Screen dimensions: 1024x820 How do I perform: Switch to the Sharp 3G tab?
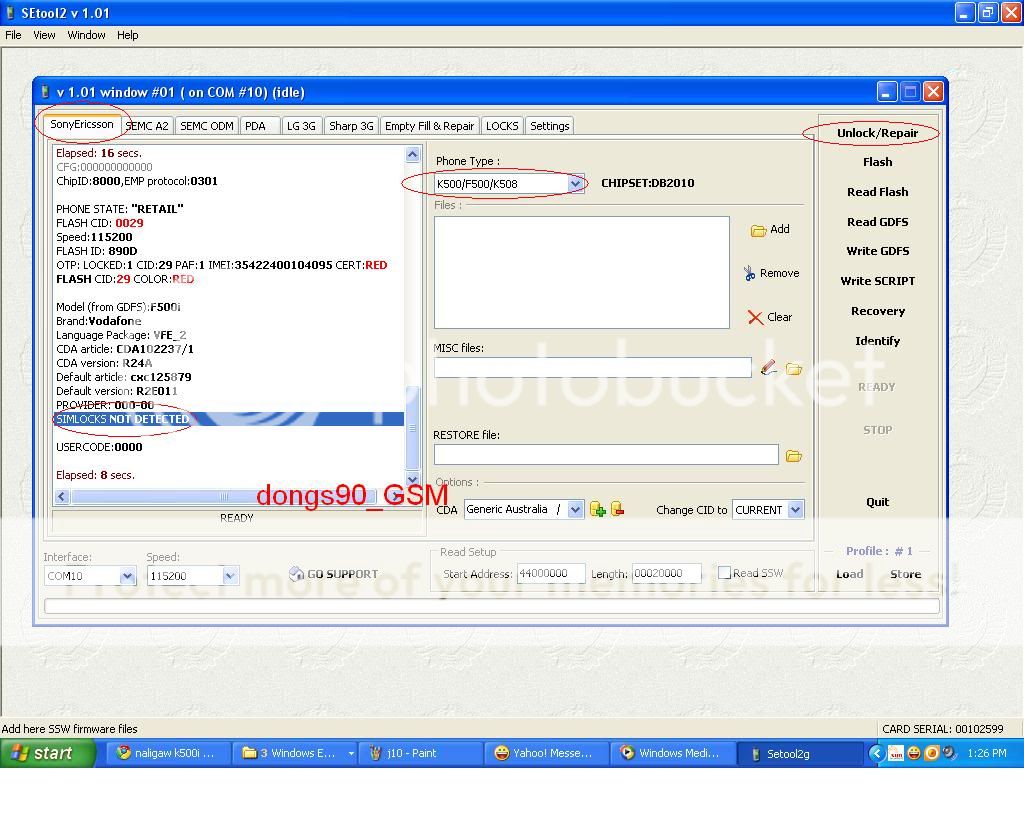(351, 126)
